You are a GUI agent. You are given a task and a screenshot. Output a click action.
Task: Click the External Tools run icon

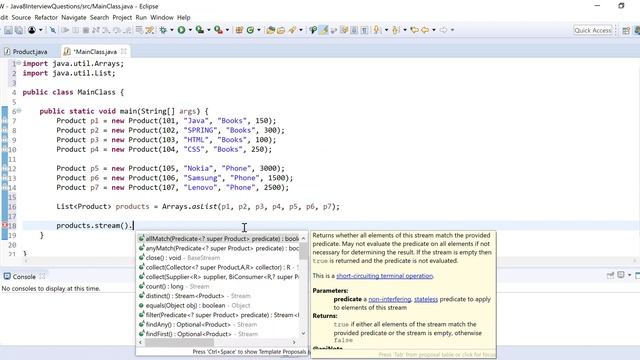pyautogui.click(x=218, y=30)
